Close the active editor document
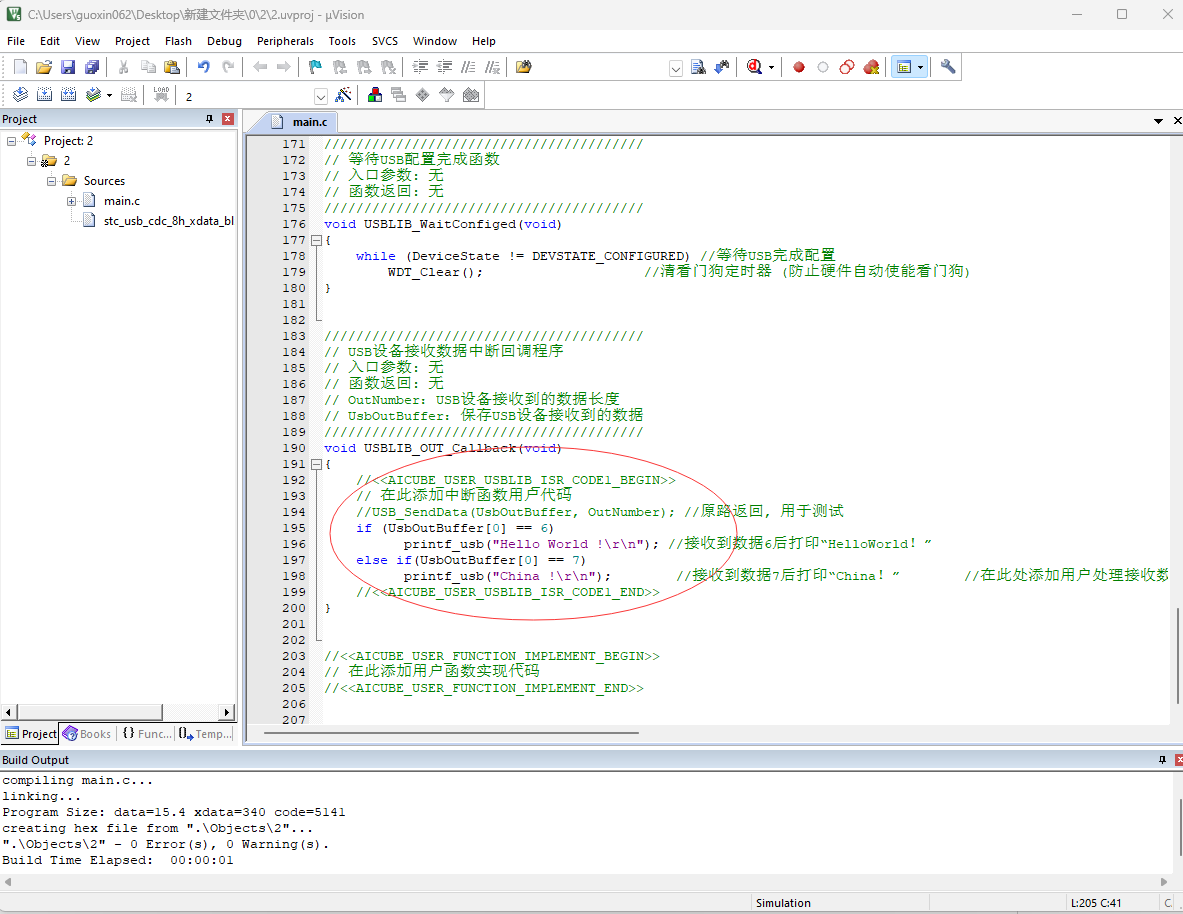 [x=1177, y=121]
